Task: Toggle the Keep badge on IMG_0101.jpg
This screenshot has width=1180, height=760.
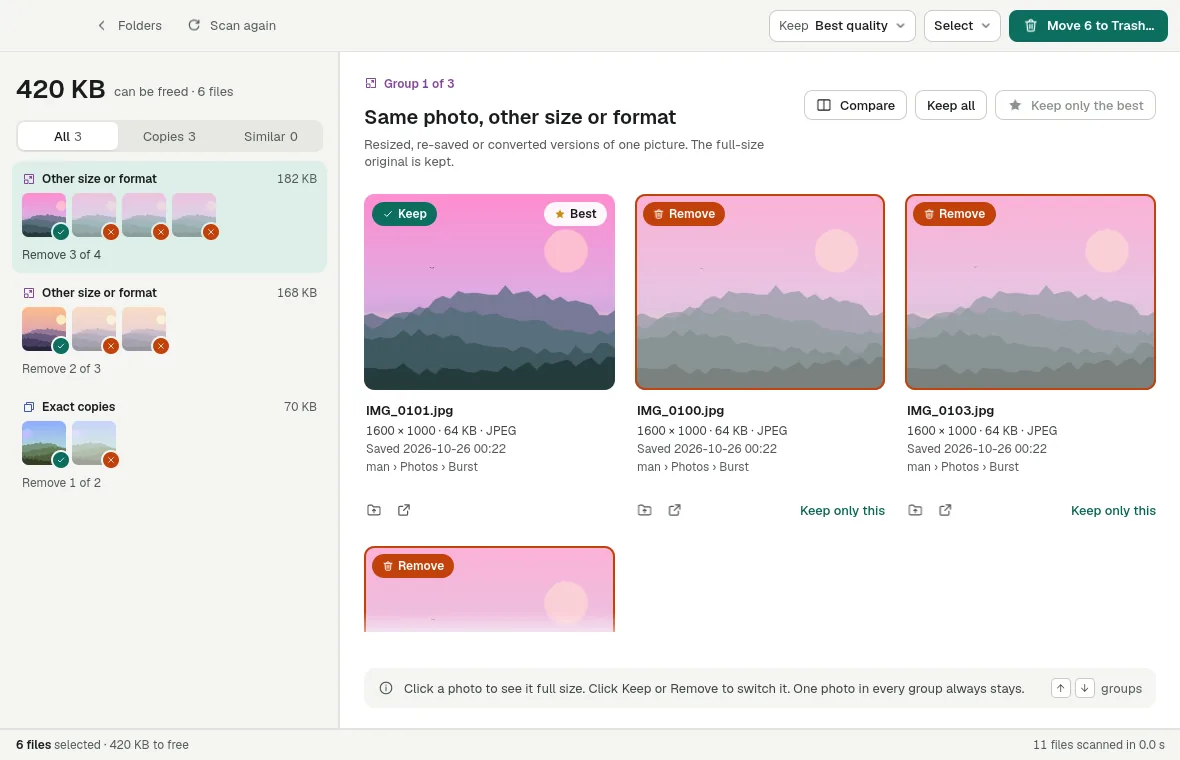Action: pyautogui.click(x=404, y=214)
